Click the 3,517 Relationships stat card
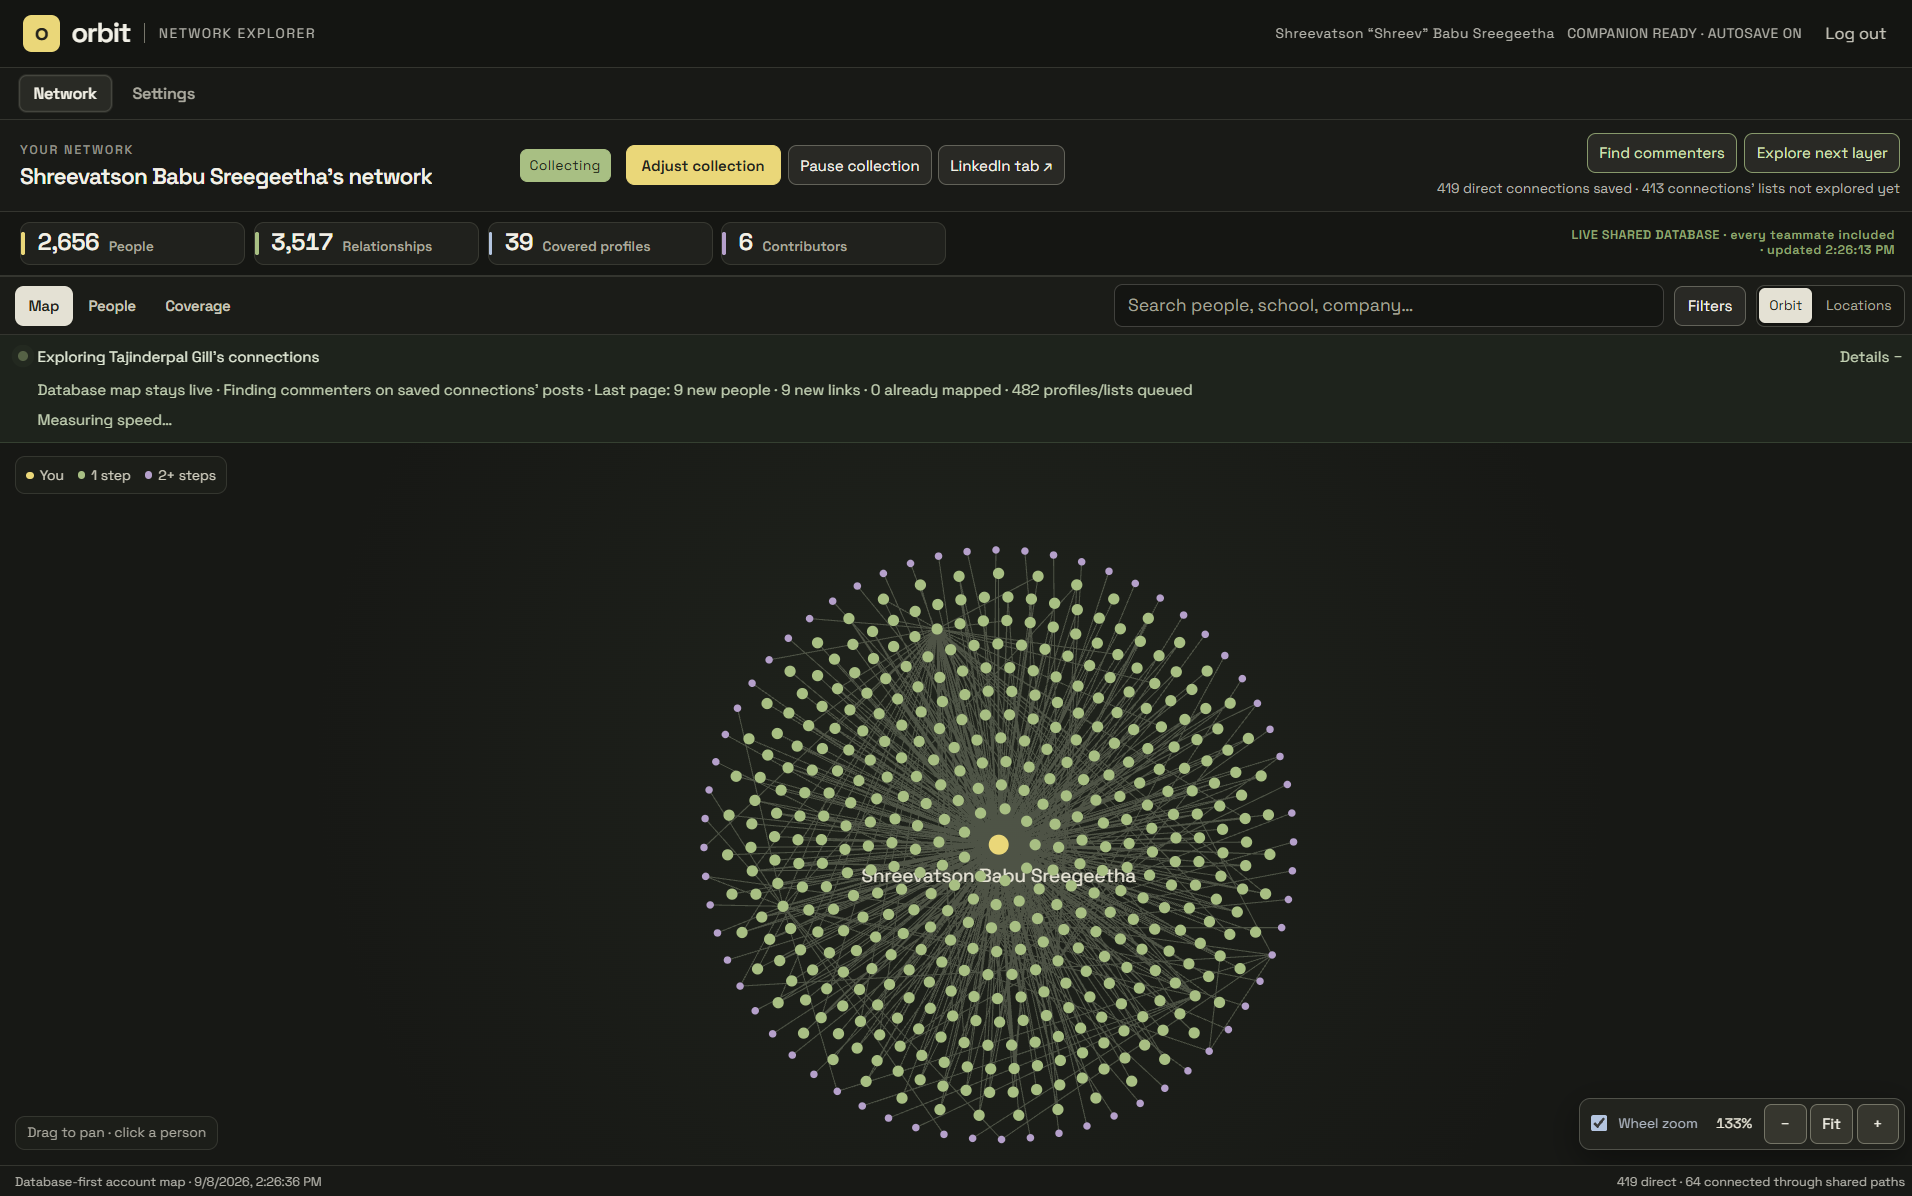This screenshot has height=1196, width=1912. [x=366, y=243]
